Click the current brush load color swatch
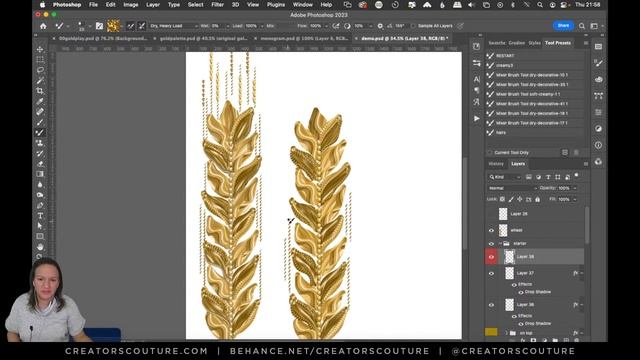640x360 pixels. (113, 26)
